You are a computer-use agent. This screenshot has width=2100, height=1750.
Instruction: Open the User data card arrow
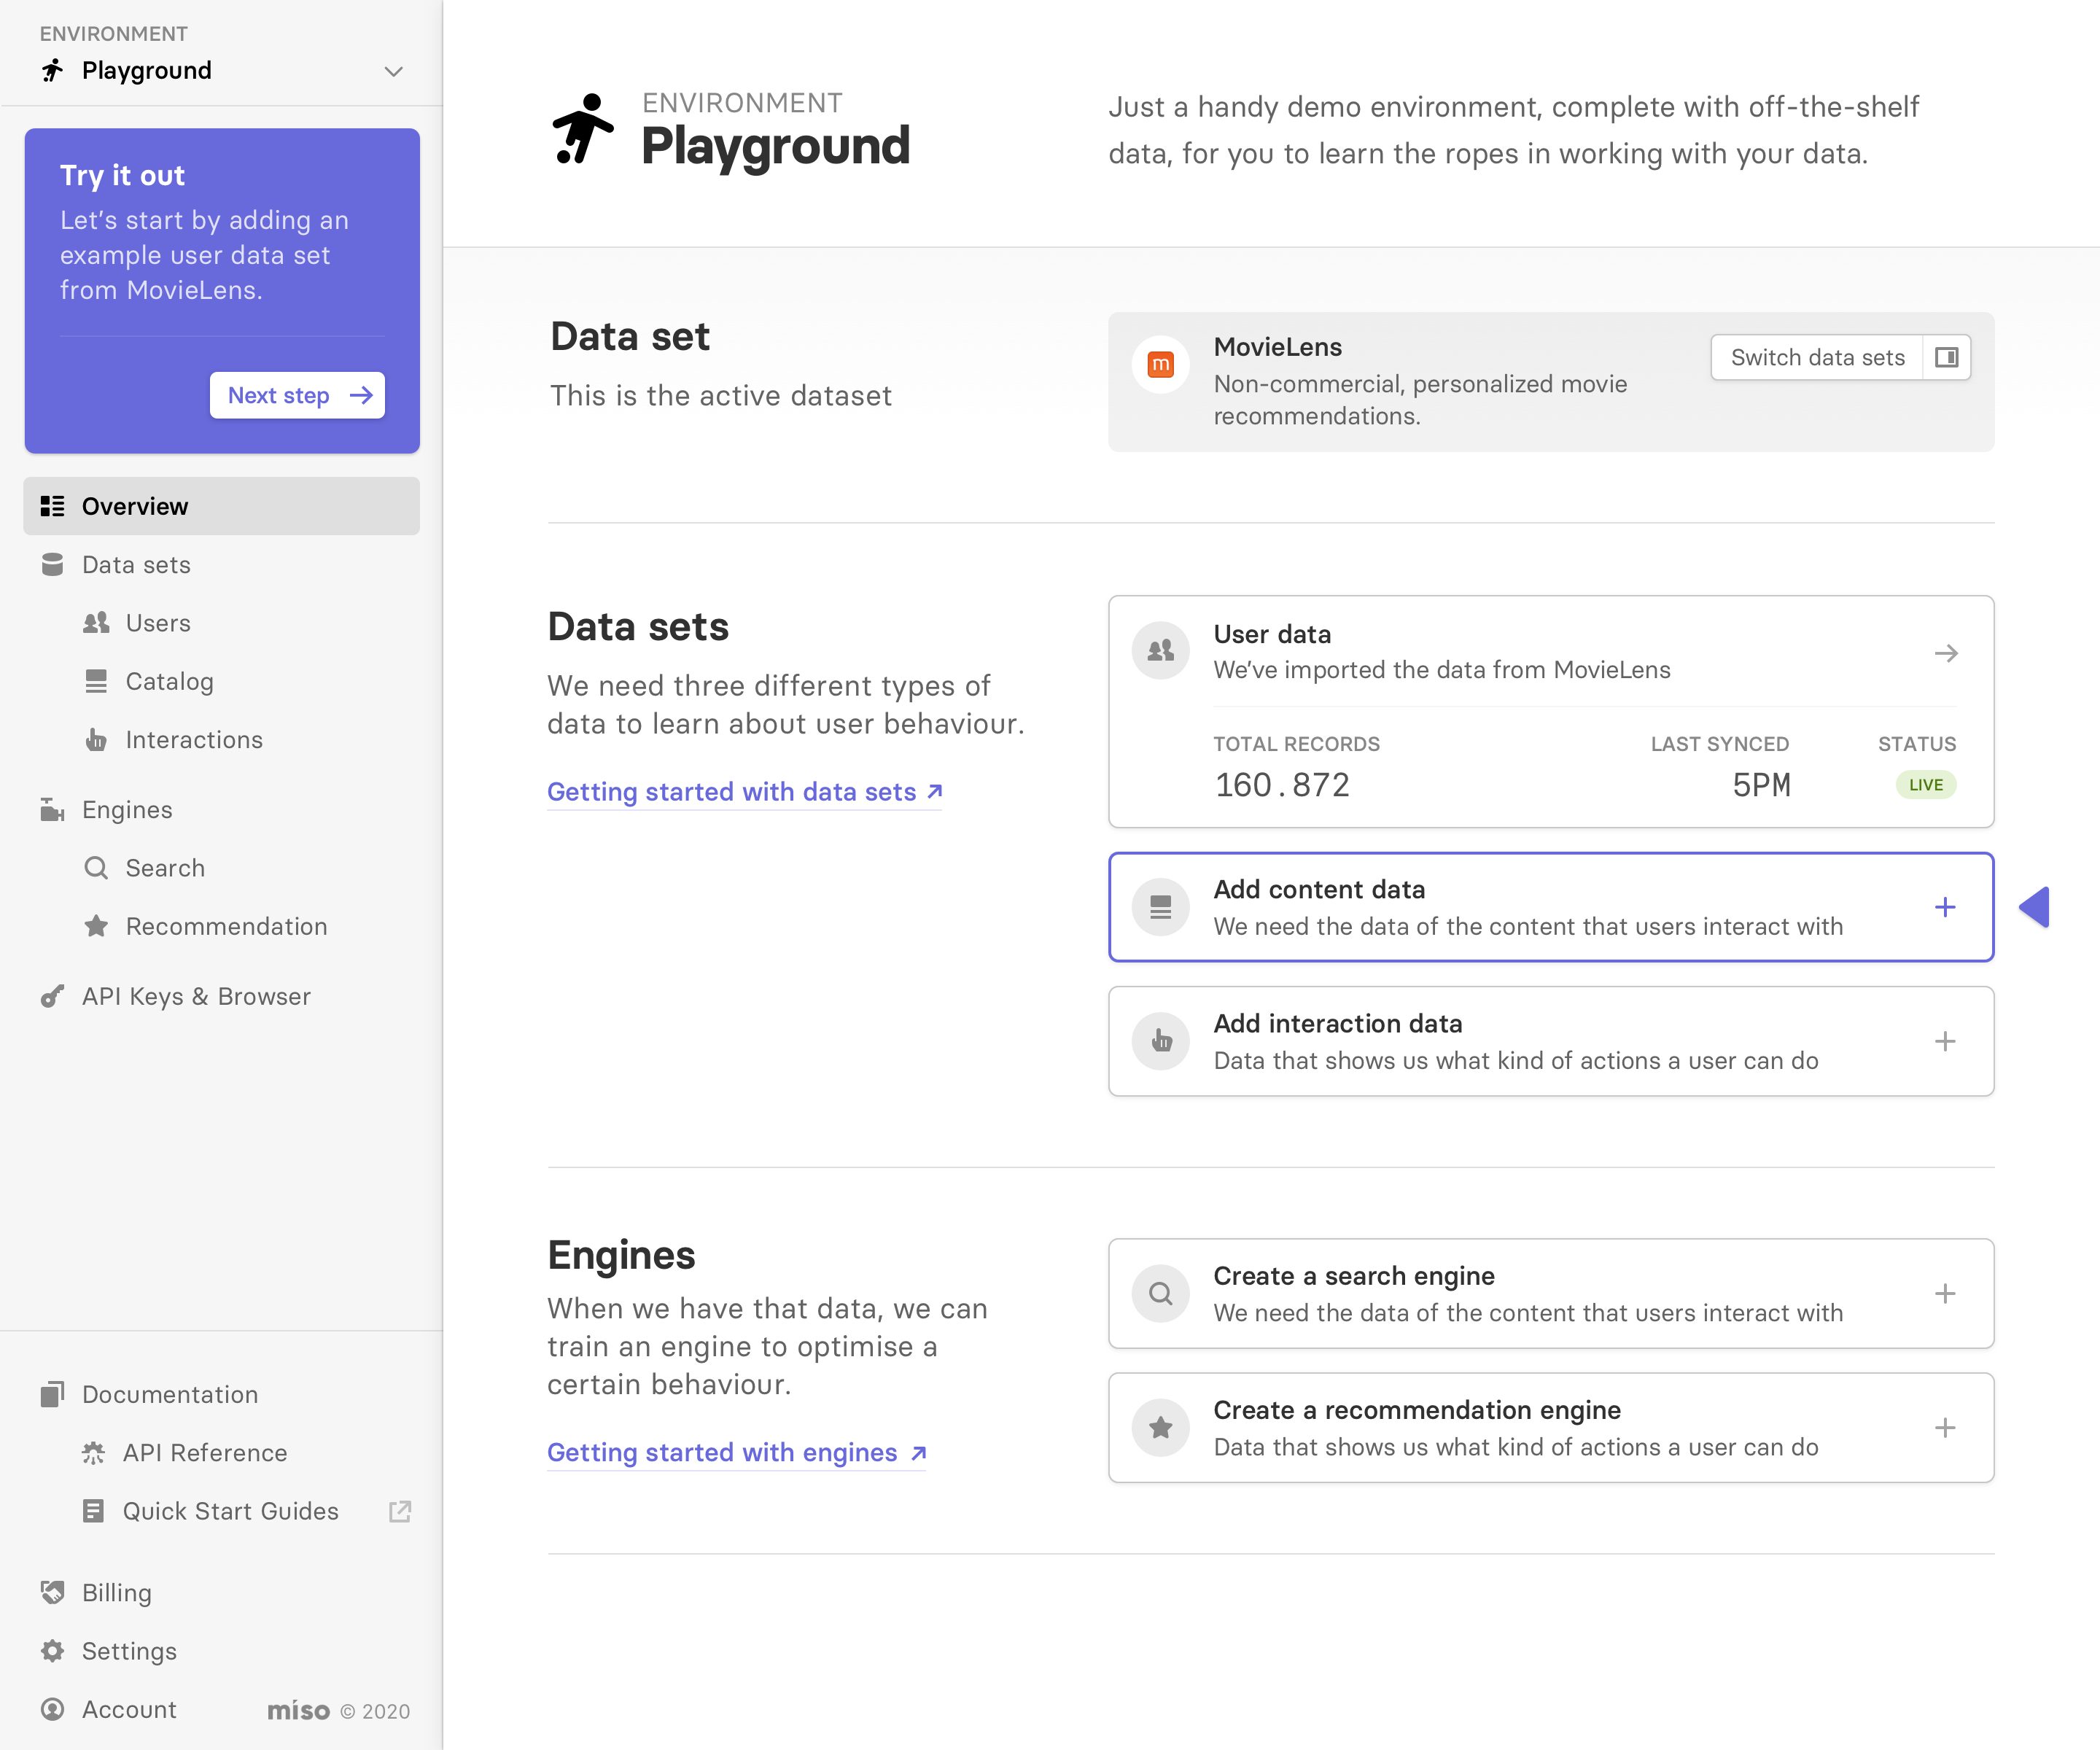(1945, 654)
